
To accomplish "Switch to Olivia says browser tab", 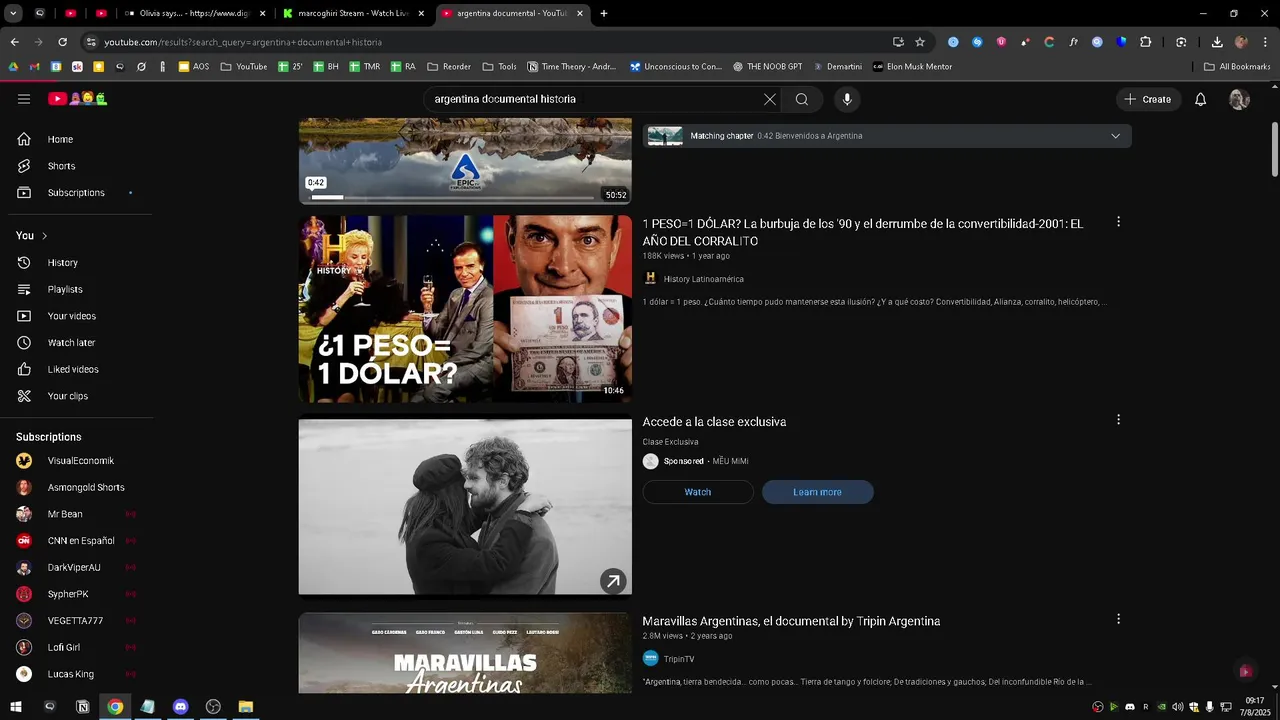I will point(195,13).
